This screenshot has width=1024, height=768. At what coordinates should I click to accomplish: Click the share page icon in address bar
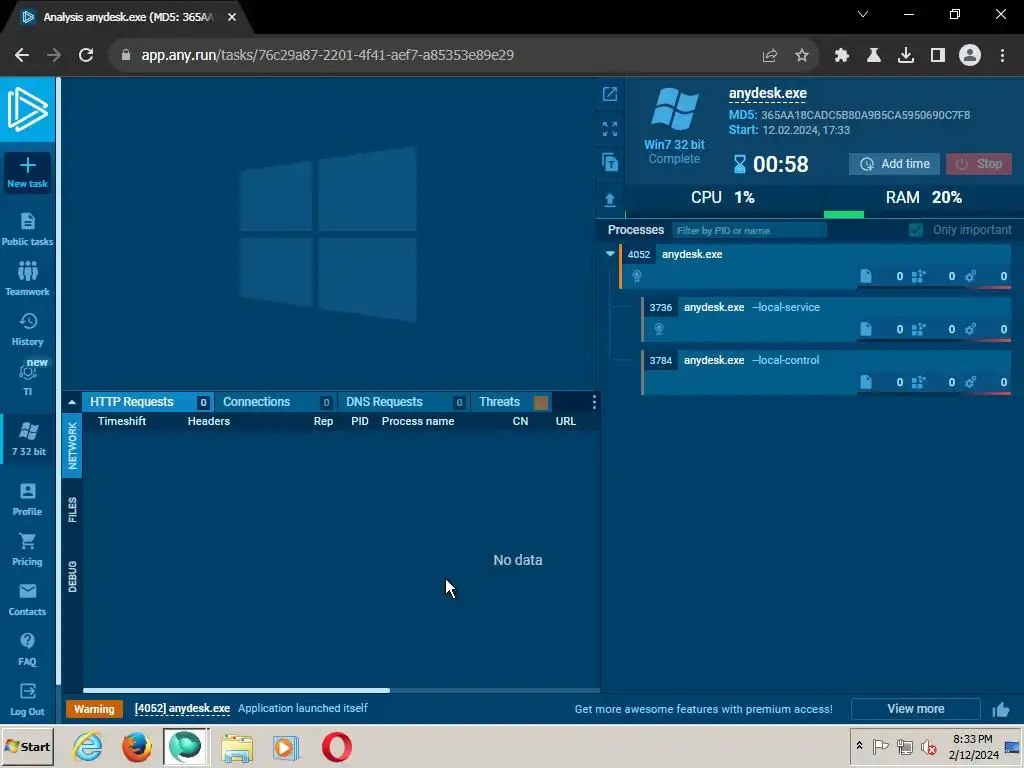(x=770, y=56)
